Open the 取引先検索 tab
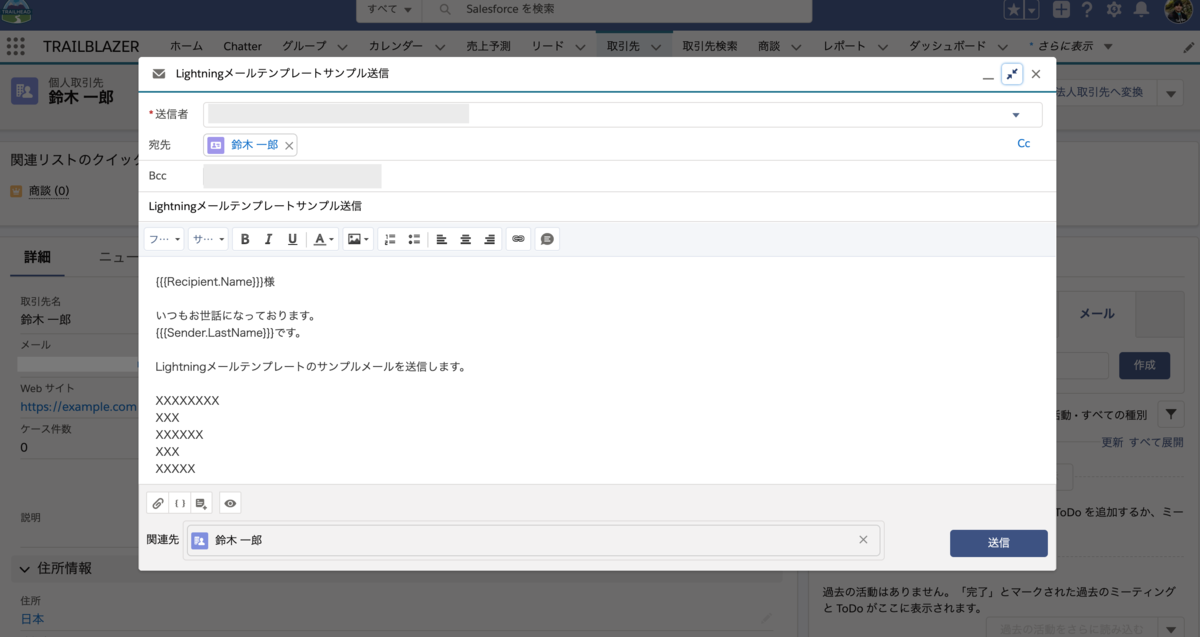 (x=710, y=46)
